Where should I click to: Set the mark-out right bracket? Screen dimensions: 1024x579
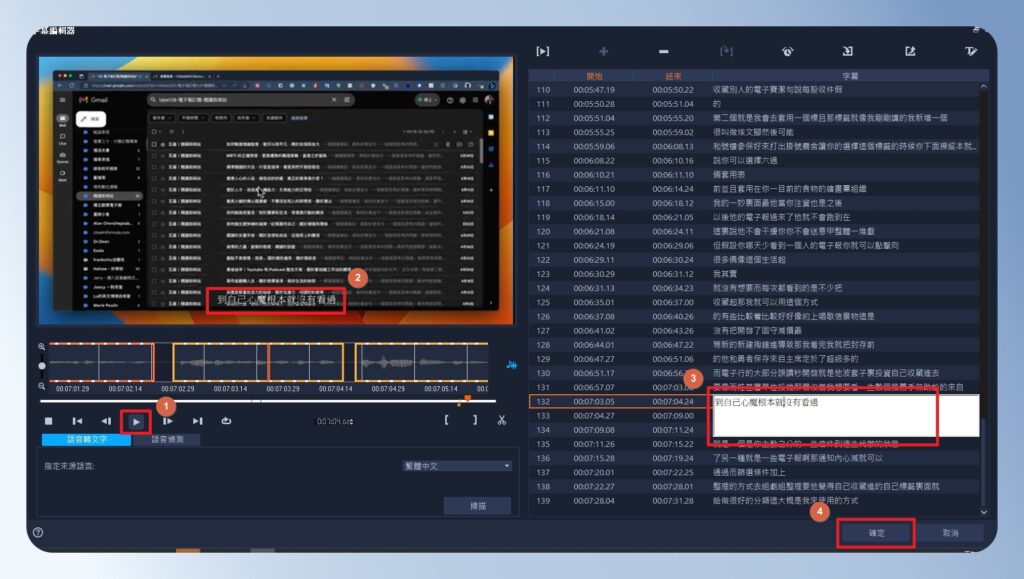click(475, 420)
